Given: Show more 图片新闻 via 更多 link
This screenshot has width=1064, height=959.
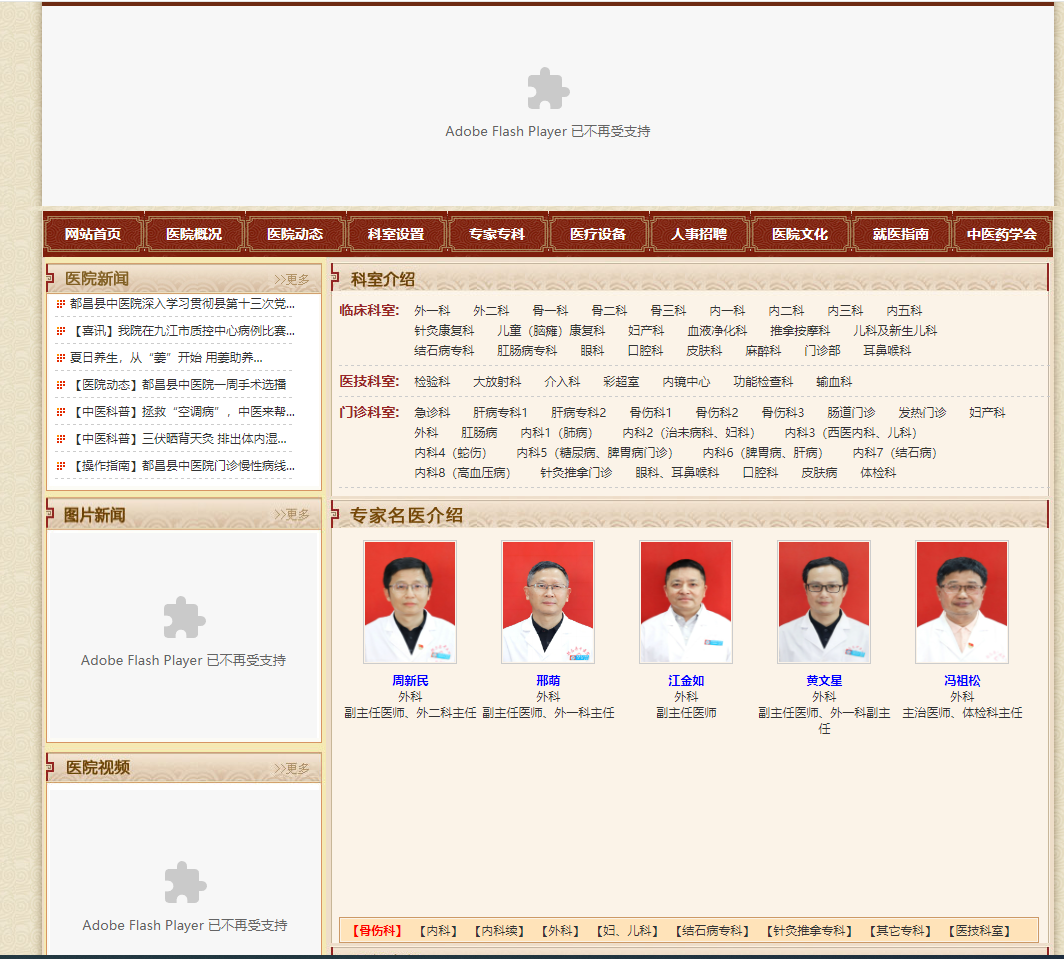Looking at the screenshot, I should pos(292,514).
